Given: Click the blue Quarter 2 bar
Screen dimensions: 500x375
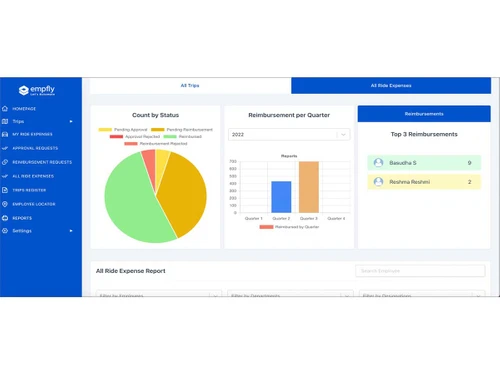Looking at the screenshot, I should coord(281,197).
